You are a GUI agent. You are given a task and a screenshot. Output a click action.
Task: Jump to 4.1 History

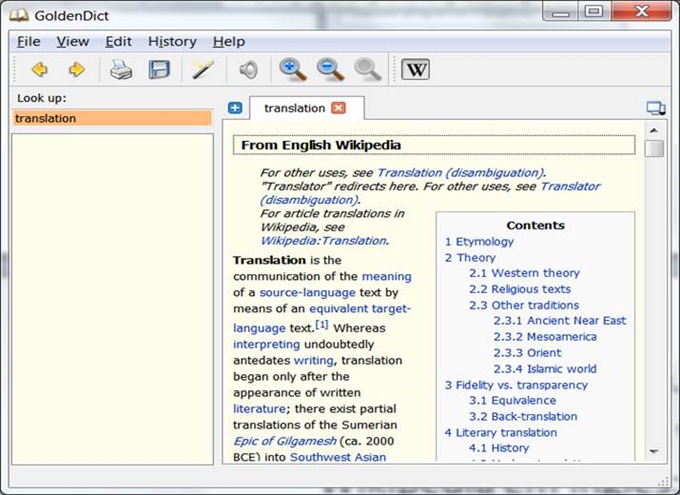[499, 448]
